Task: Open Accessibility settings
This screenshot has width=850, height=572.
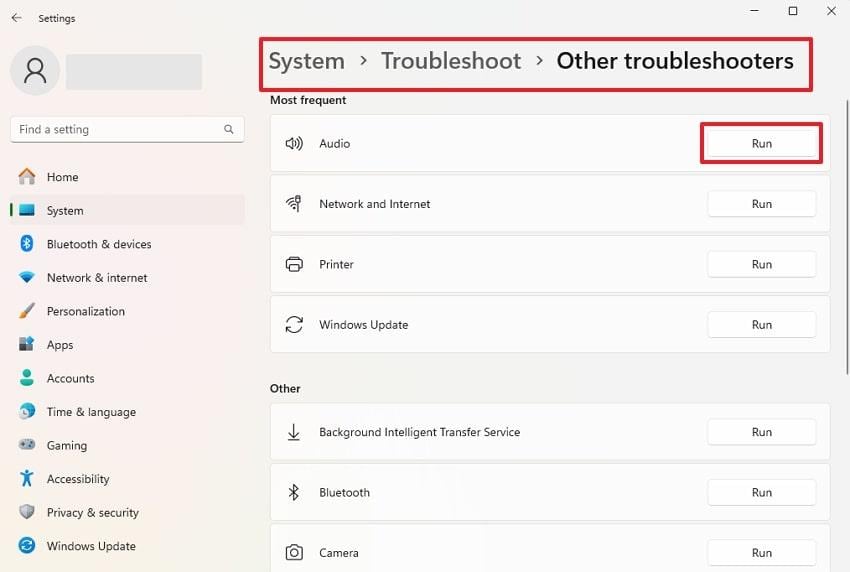Action: (127, 479)
